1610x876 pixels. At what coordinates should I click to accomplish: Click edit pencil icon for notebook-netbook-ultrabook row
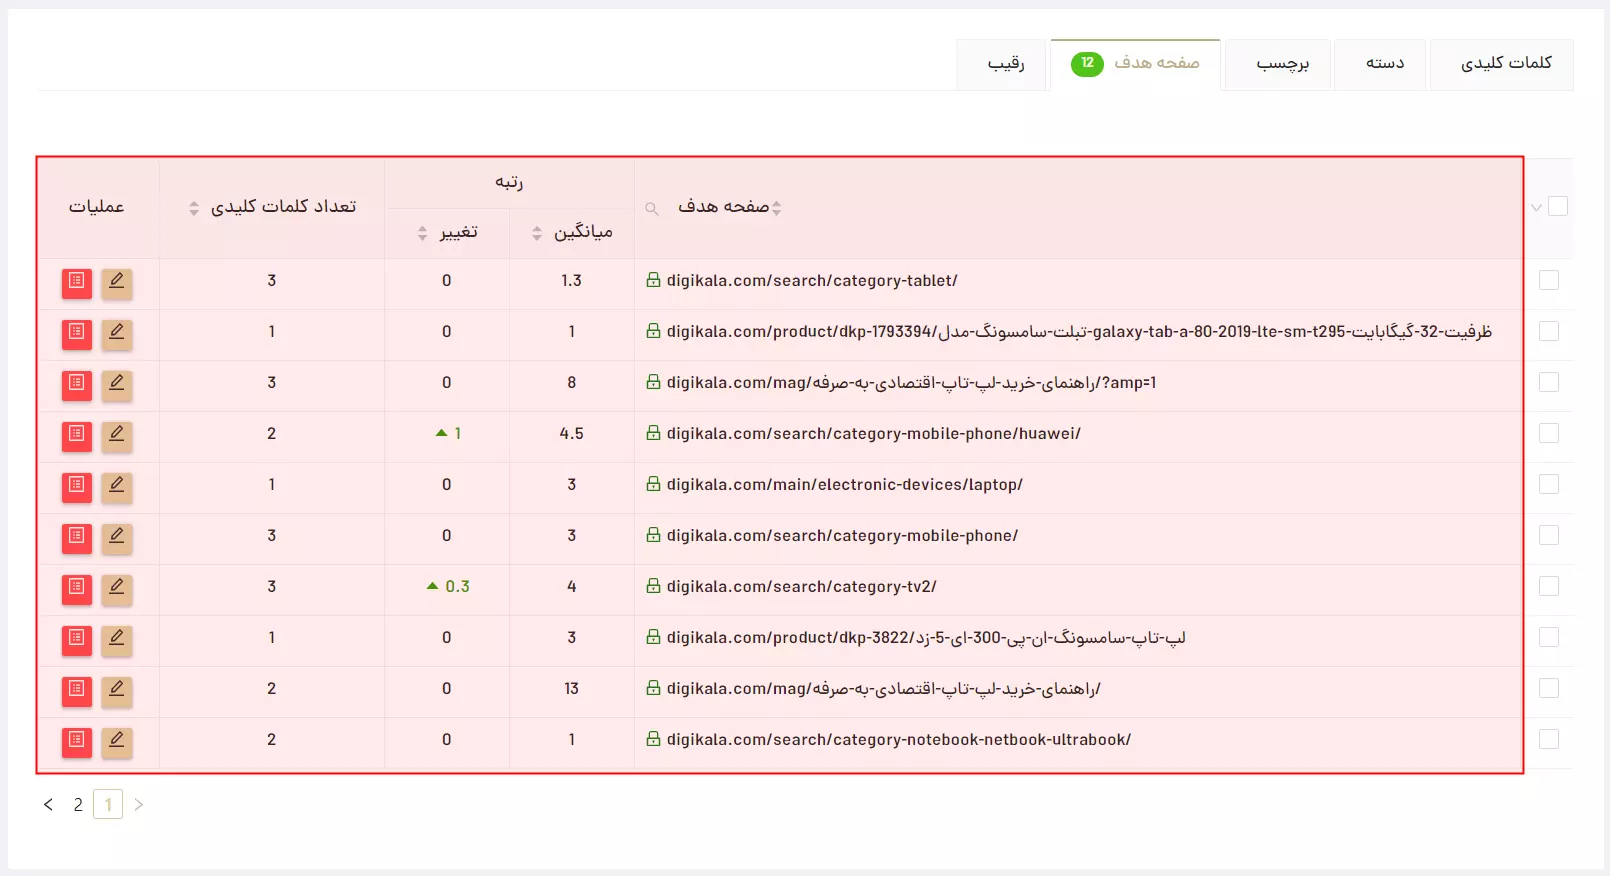point(117,741)
